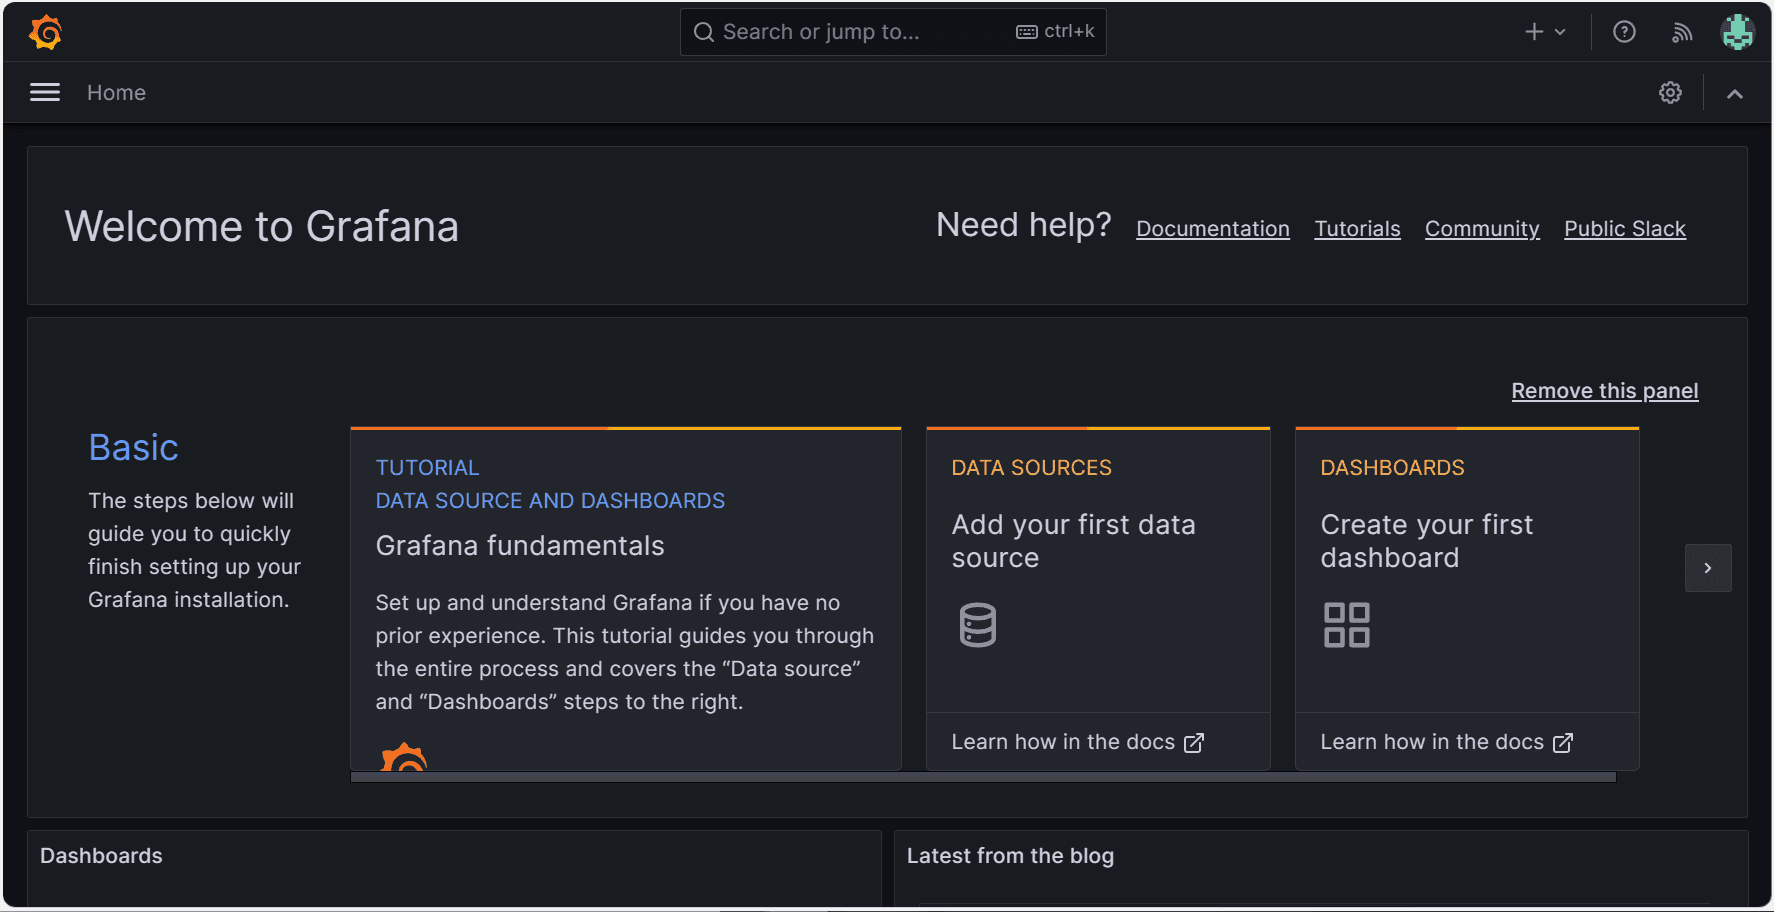Click Remove this panel
The height and width of the screenshot is (912, 1774).
coord(1604,391)
